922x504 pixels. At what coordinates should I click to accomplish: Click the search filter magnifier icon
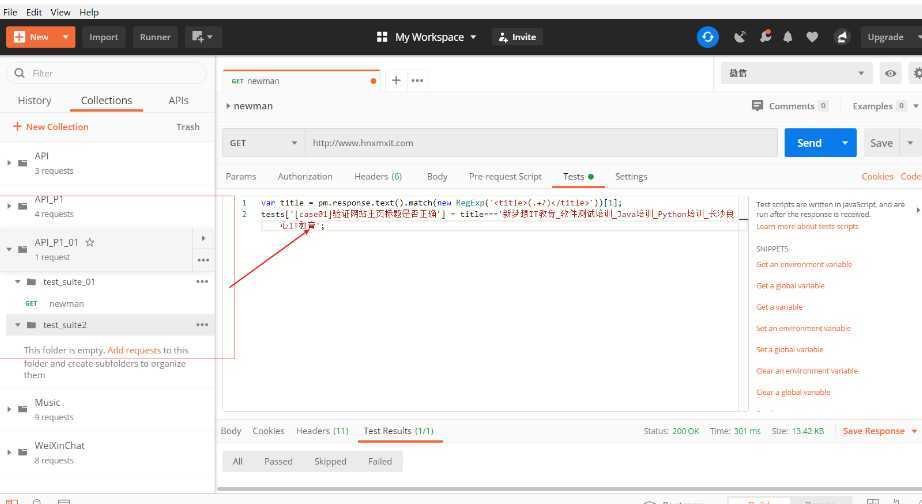19,73
